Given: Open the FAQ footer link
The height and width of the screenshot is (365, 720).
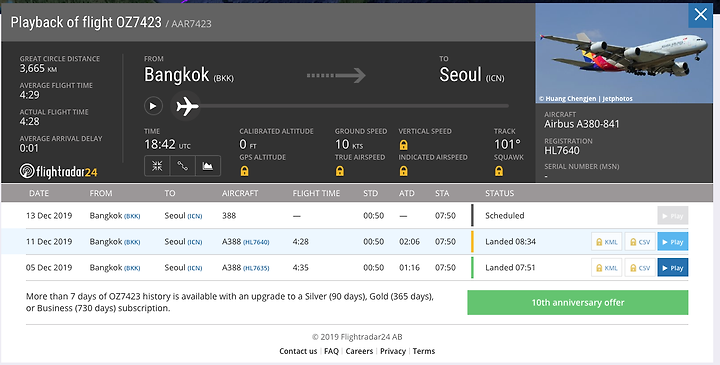Looking at the screenshot, I should click(x=332, y=351).
